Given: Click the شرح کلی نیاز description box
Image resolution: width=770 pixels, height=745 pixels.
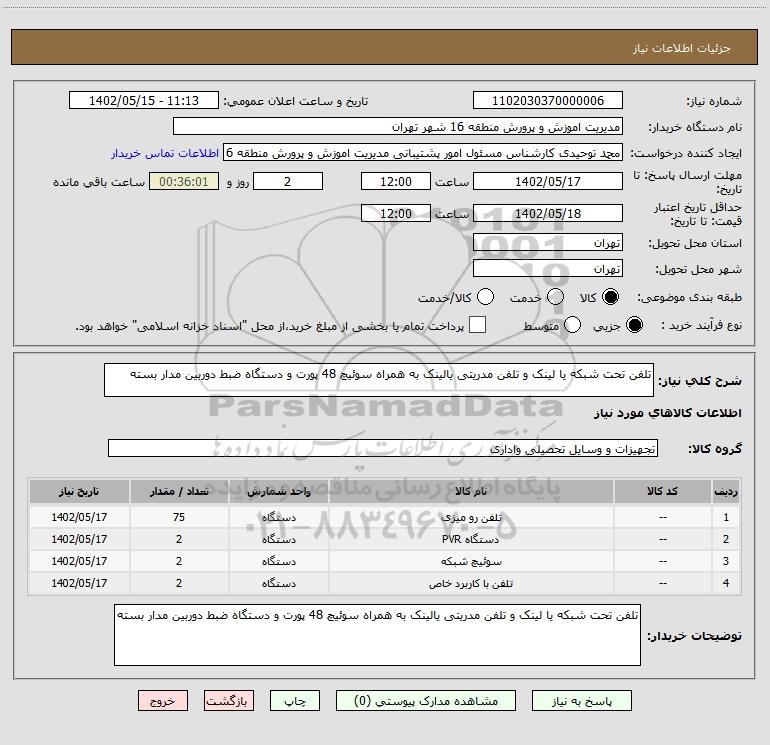Looking at the screenshot, I should pyautogui.click(x=379, y=380).
